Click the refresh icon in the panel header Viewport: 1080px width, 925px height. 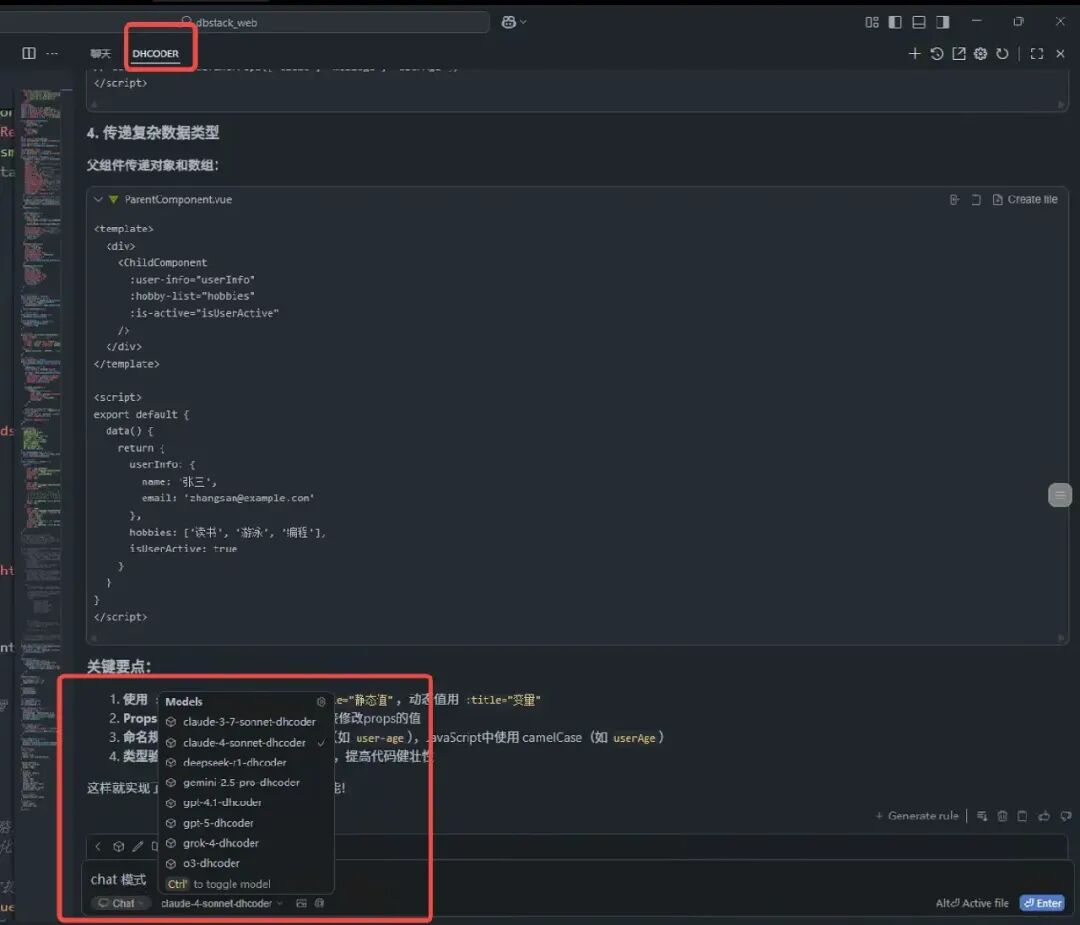coord(1002,54)
